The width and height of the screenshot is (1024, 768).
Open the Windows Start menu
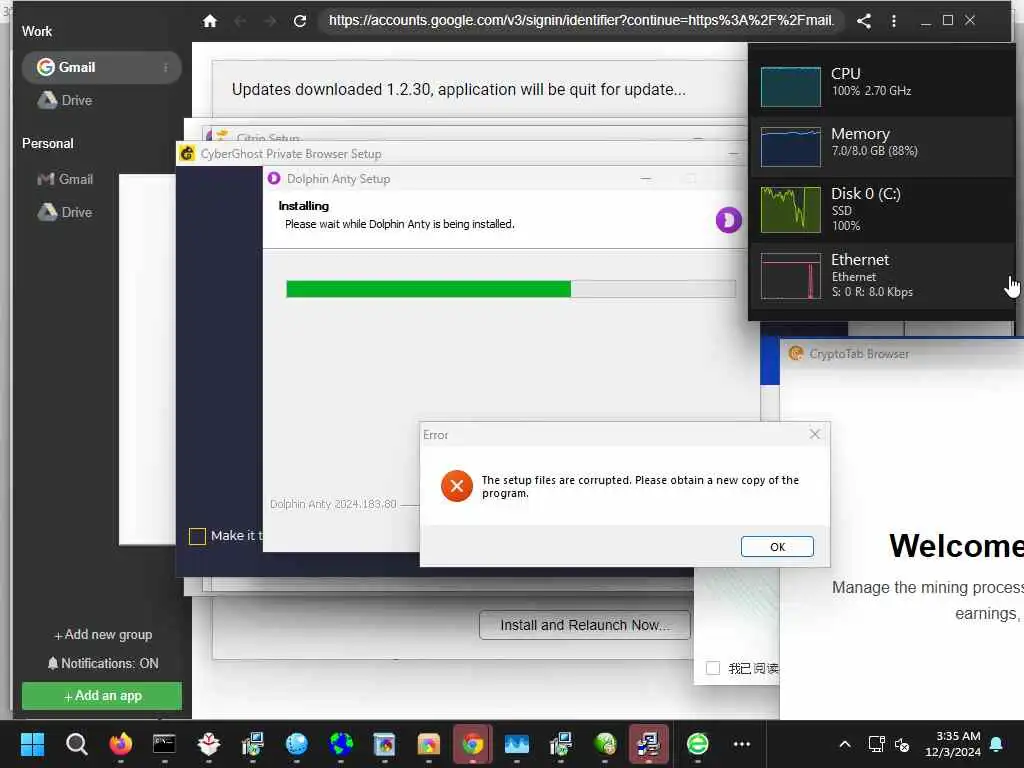pyautogui.click(x=33, y=744)
